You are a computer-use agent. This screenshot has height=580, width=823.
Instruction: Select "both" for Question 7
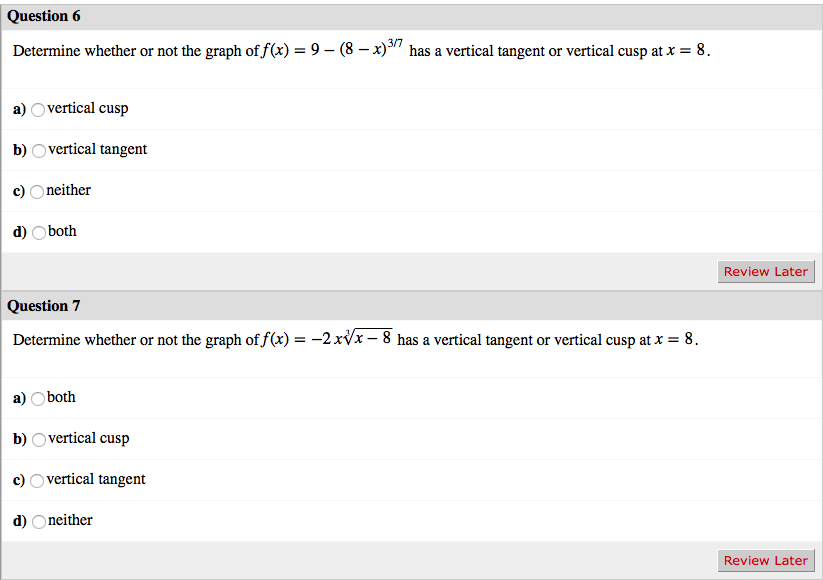click(x=38, y=398)
